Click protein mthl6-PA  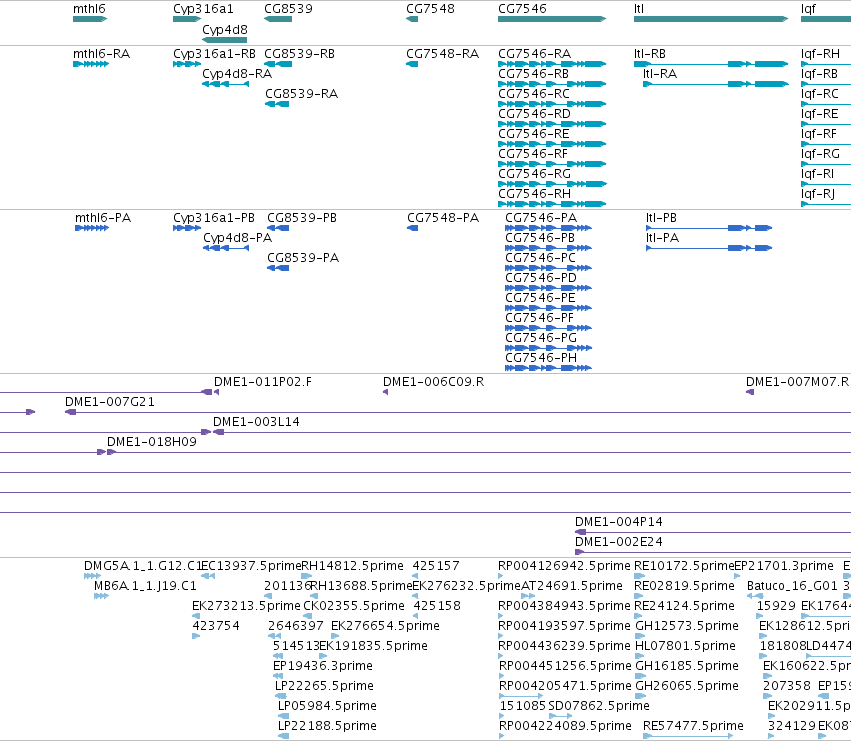(x=103, y=218)
